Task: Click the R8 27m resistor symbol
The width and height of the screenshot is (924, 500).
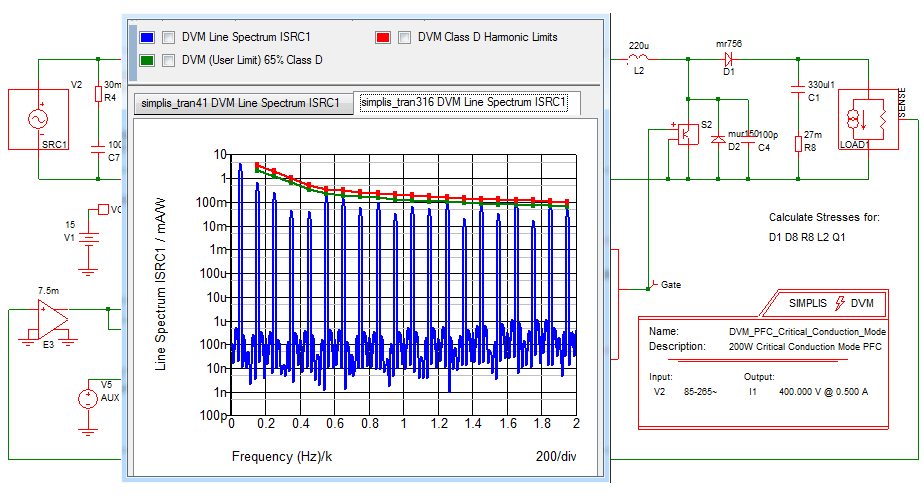Action: (797, 145)
